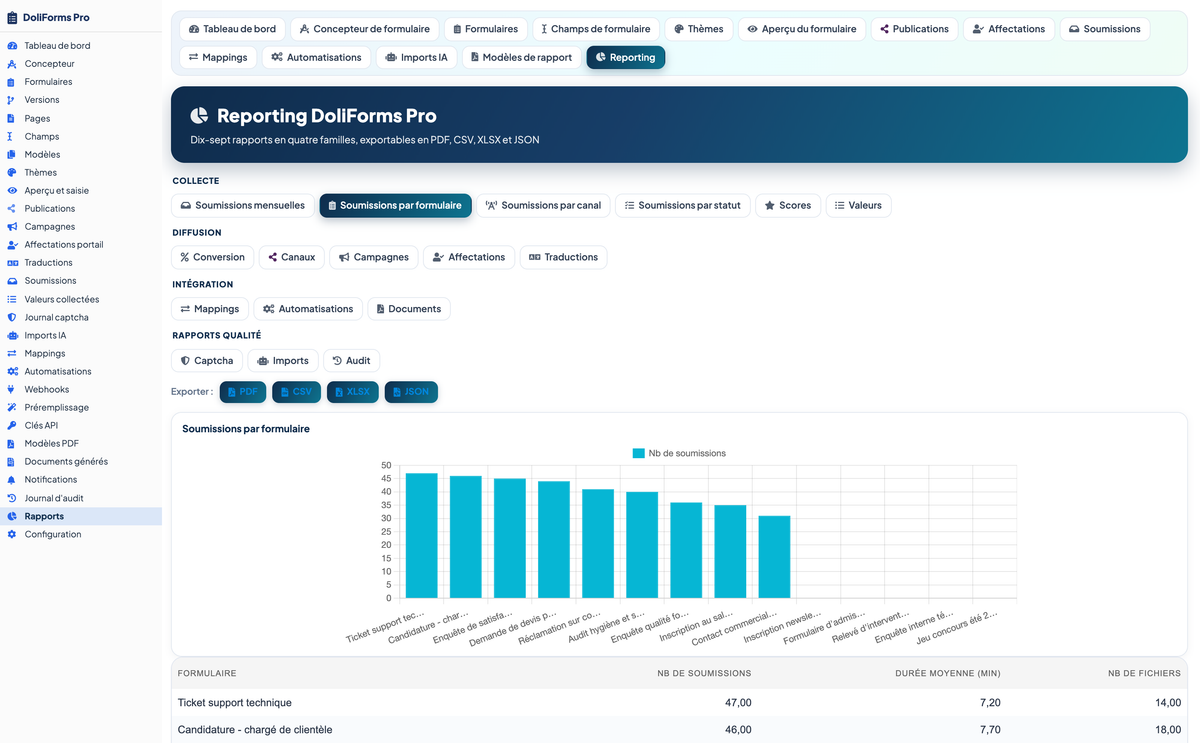Click the Imports IA robot icon in sidebar
The height and width of the screenshot is (743, 1200).
pyautogui.click(x=12, y=335)
